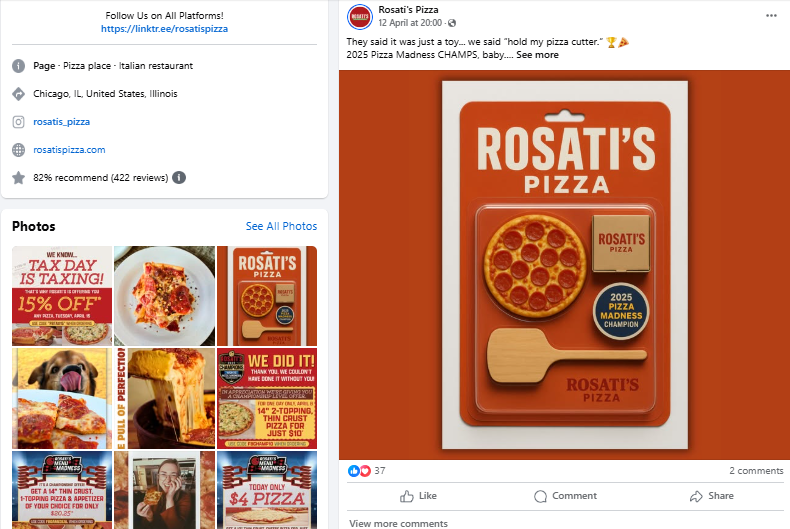The width and height of the screenshot is (790, 529).
Task: Open the 2 comments count
Action: (x=756, y=471)
